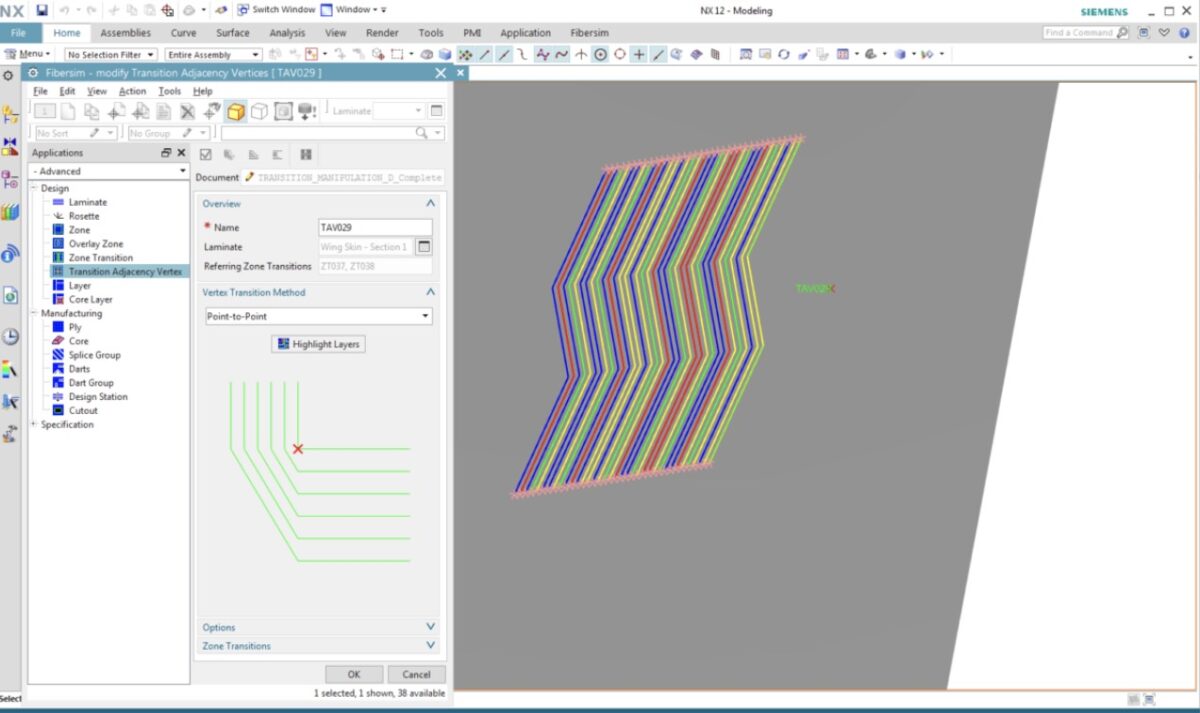Open the File tab in NX
The height and width of the screenshot is (713, 1200).
click(x=19, y=33)
